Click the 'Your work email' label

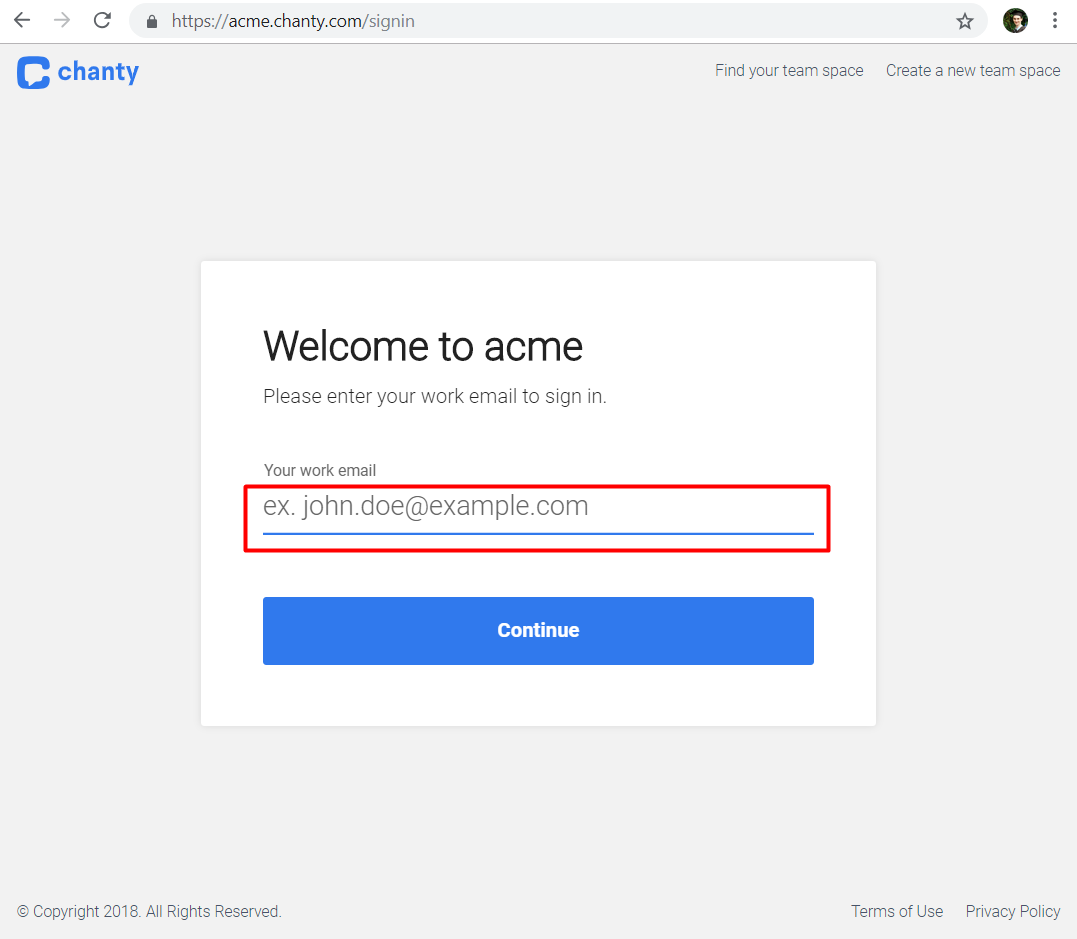point(320,471)
